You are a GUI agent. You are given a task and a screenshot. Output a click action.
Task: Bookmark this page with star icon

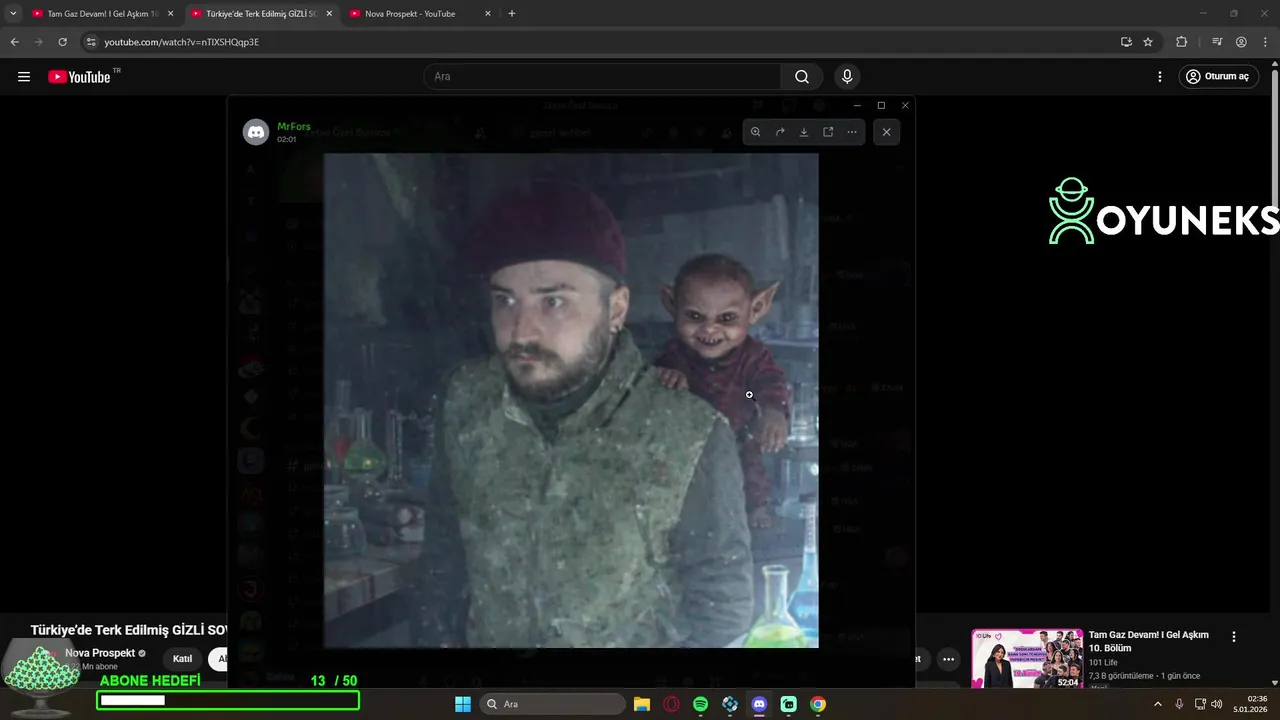1148,42
